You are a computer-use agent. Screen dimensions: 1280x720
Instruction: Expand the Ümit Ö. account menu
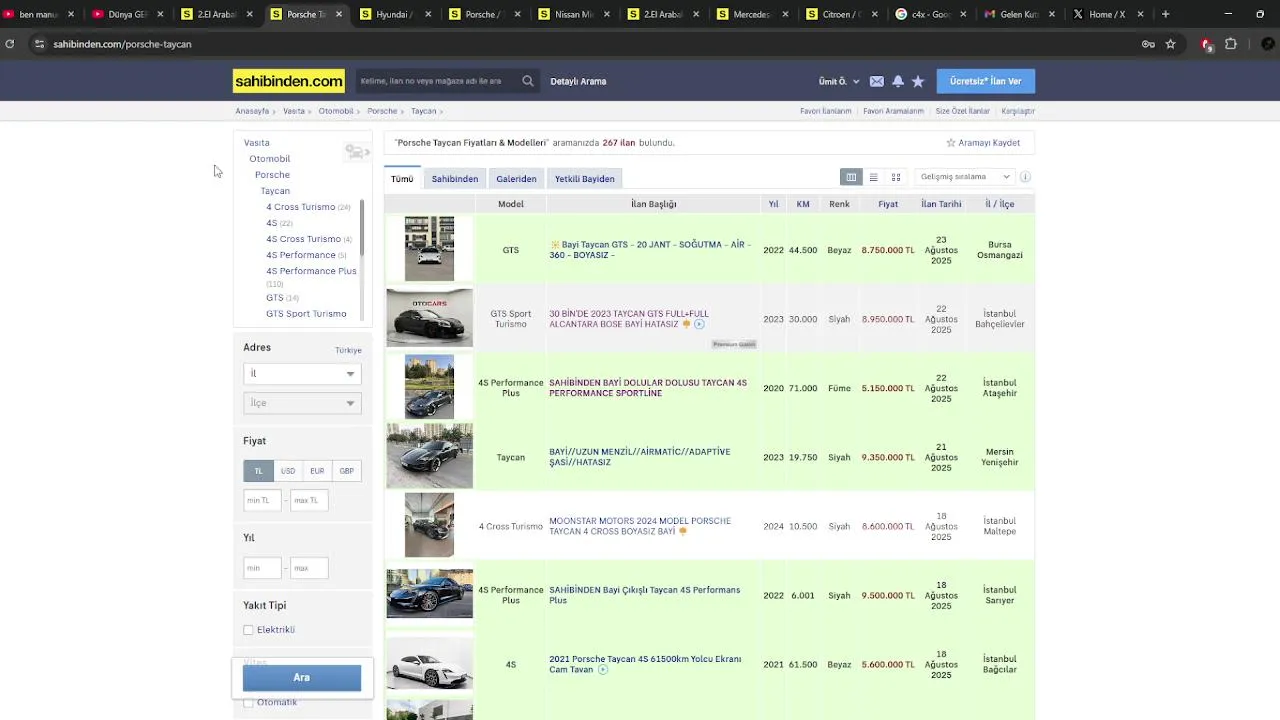click(839, 81)
